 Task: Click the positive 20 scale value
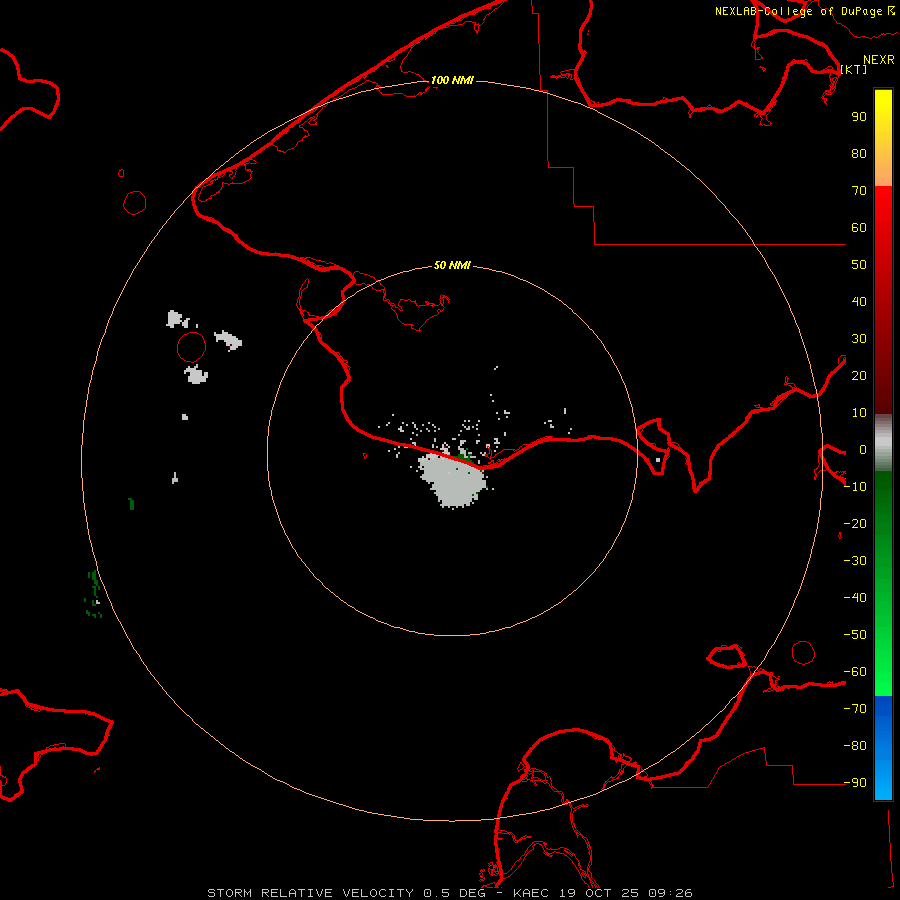point(859,375)
